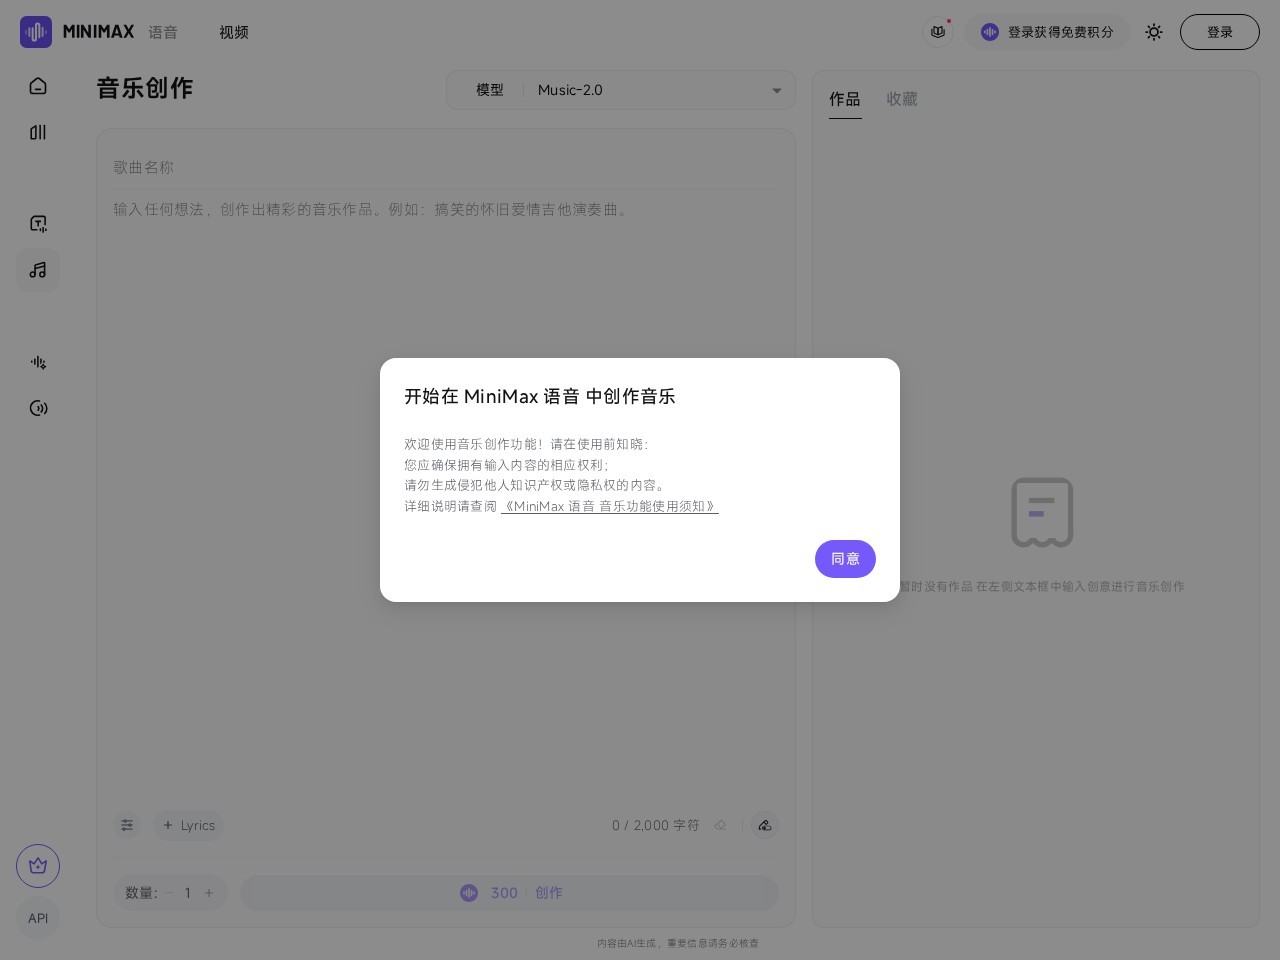Open the library icon in the sidebar
The height and width of the screenshot is (960, 1280).
pos(38,132)
